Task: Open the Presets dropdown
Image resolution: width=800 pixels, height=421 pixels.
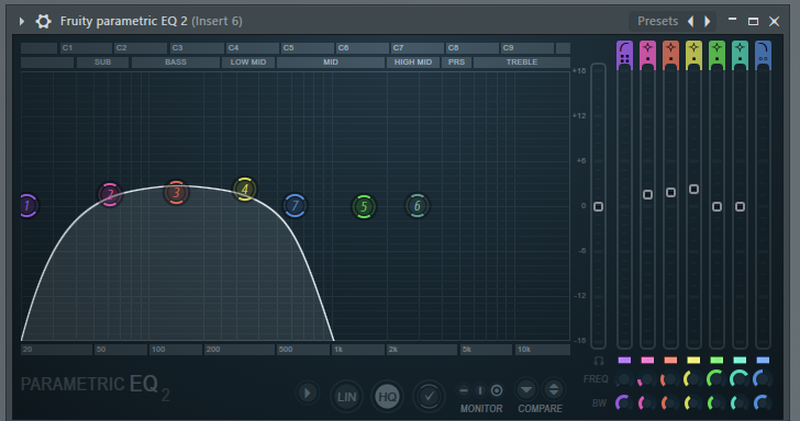Action: click(657, 21)
